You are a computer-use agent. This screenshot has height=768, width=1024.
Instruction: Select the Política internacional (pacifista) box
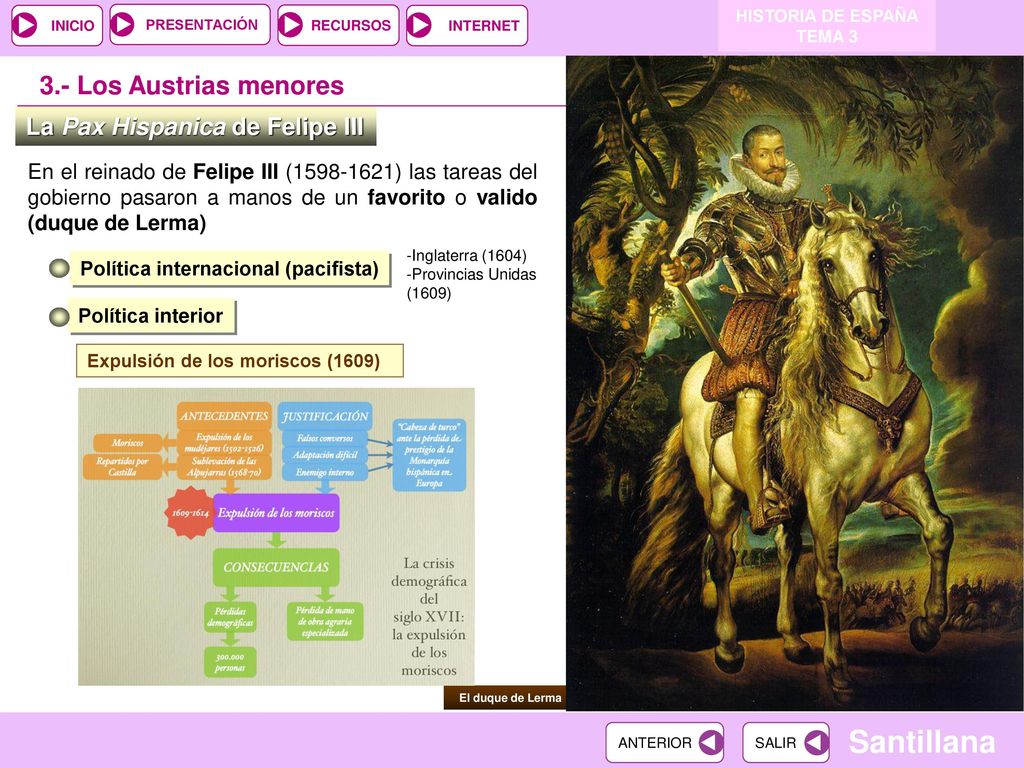tap(231, 269)
